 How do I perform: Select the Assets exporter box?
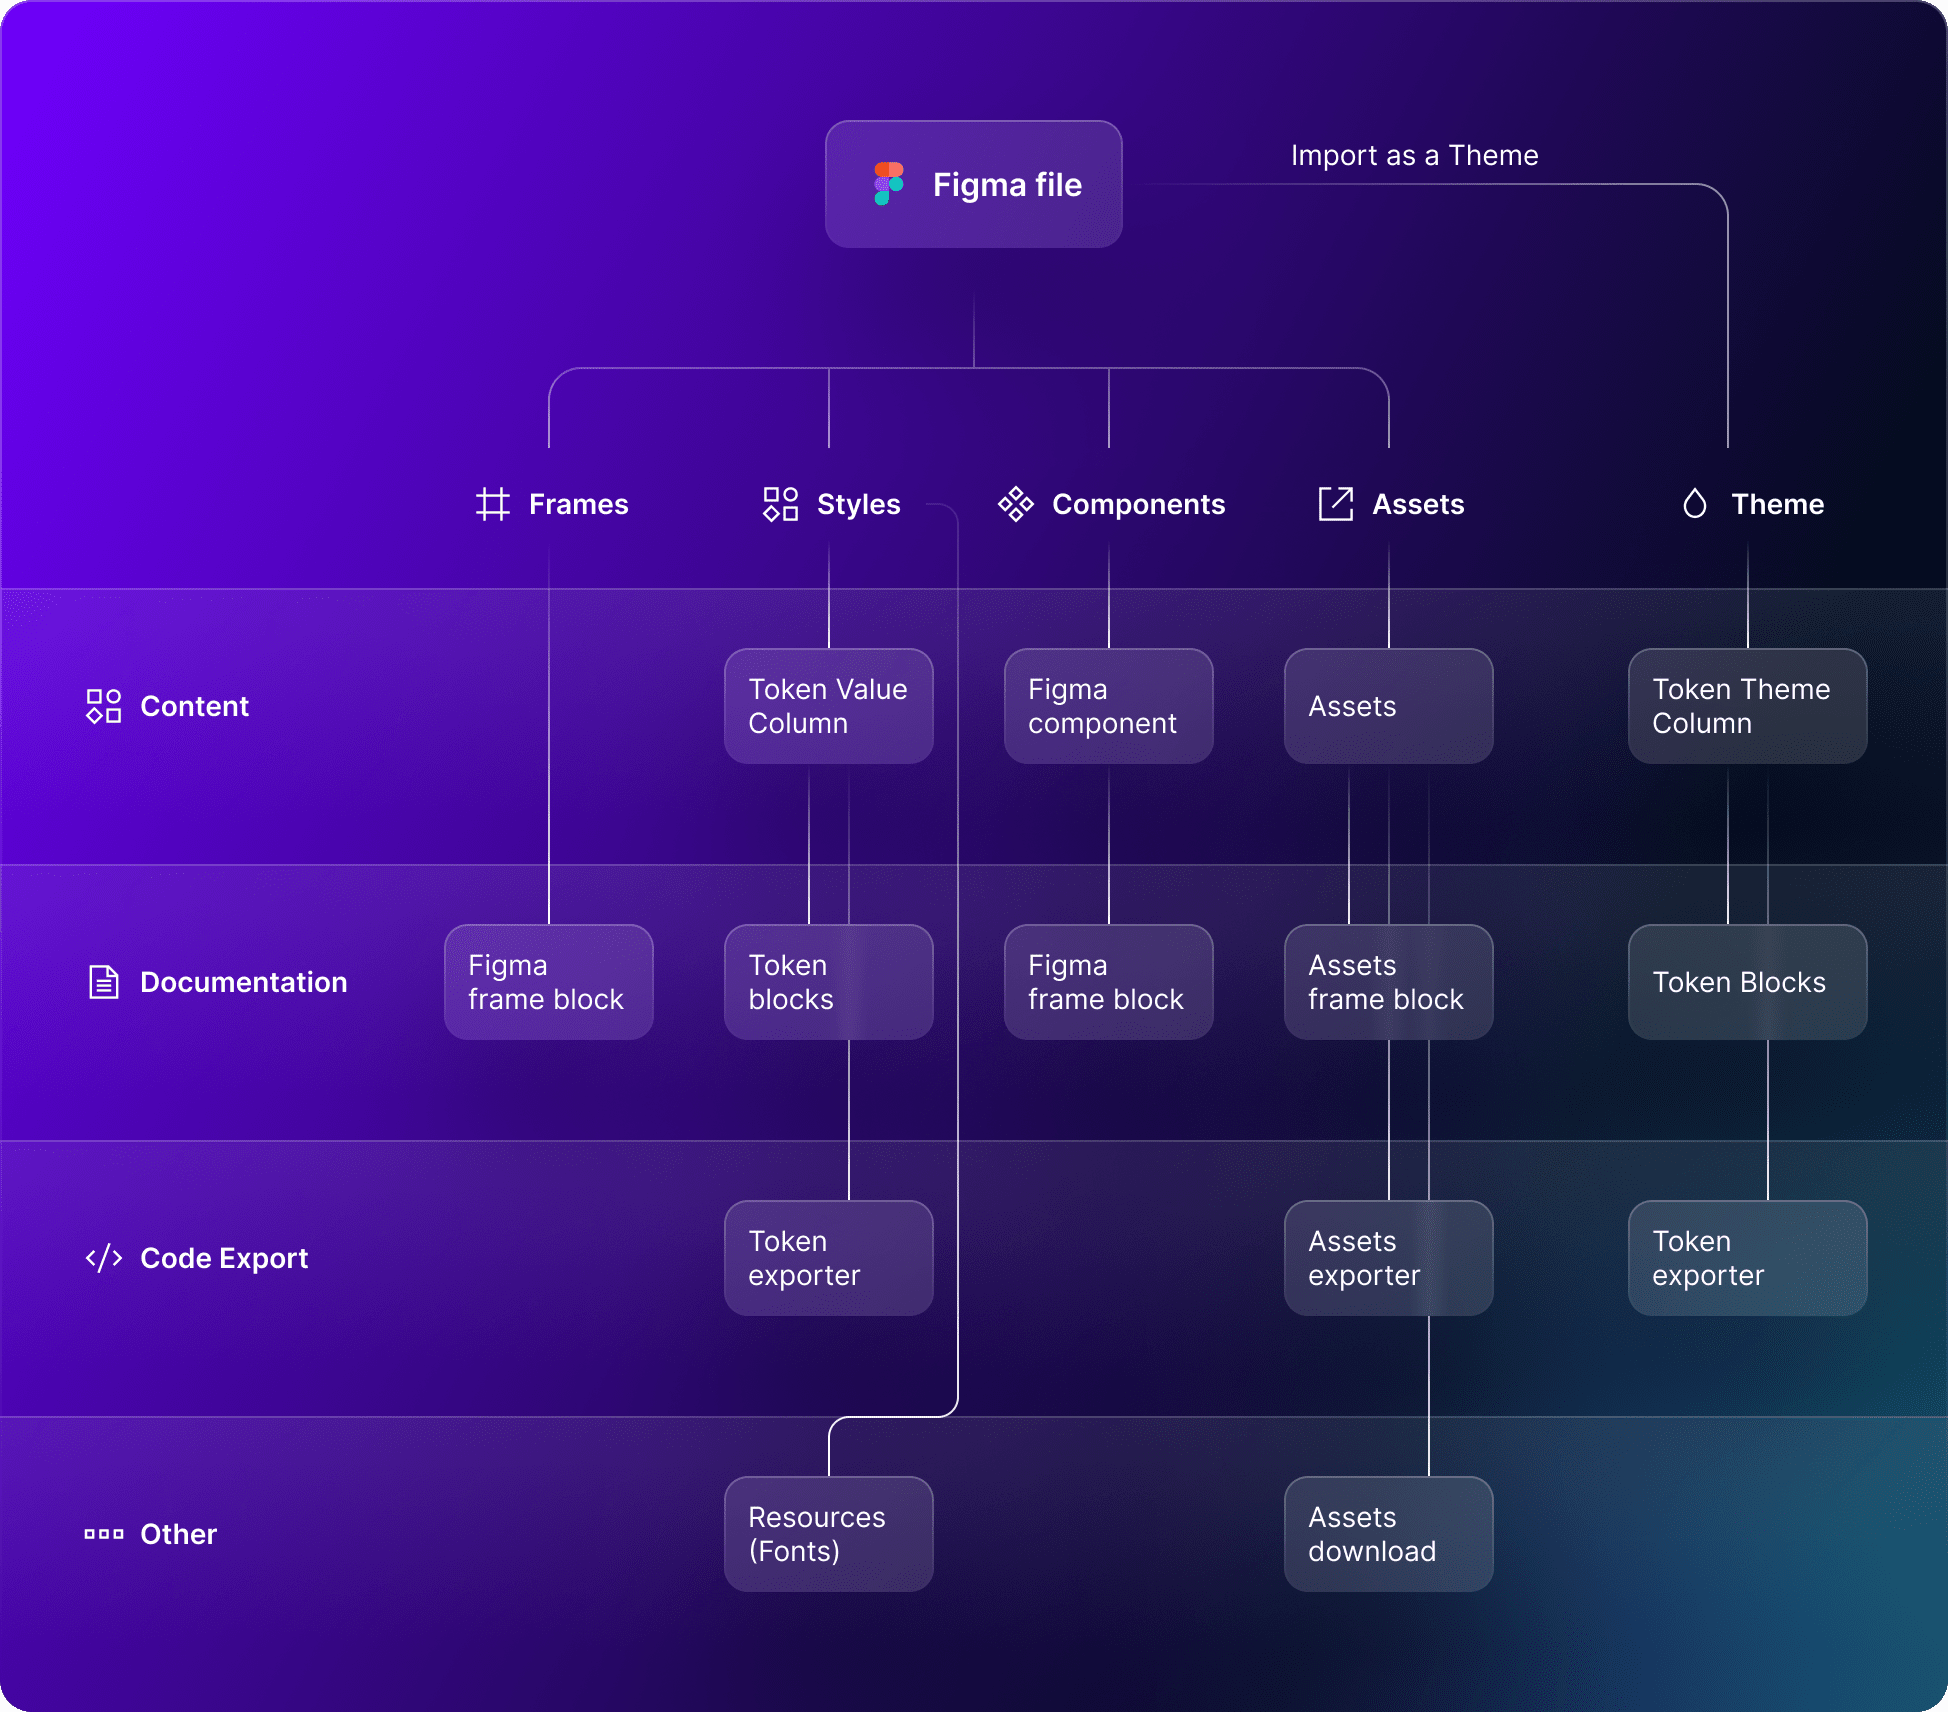pyautogui.click(x=1389, y=1258)
